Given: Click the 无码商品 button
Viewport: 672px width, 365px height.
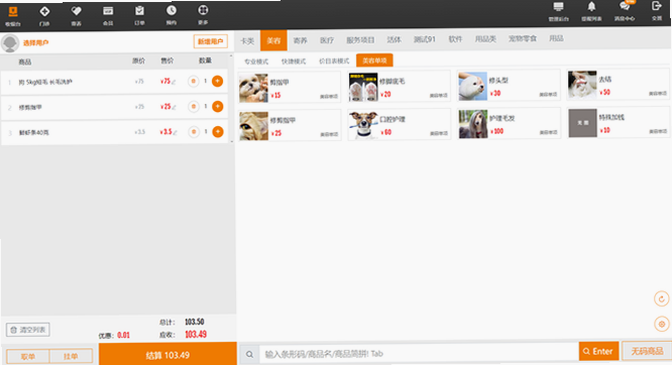Looking at the screenshot, I should (x=647, y=351).
